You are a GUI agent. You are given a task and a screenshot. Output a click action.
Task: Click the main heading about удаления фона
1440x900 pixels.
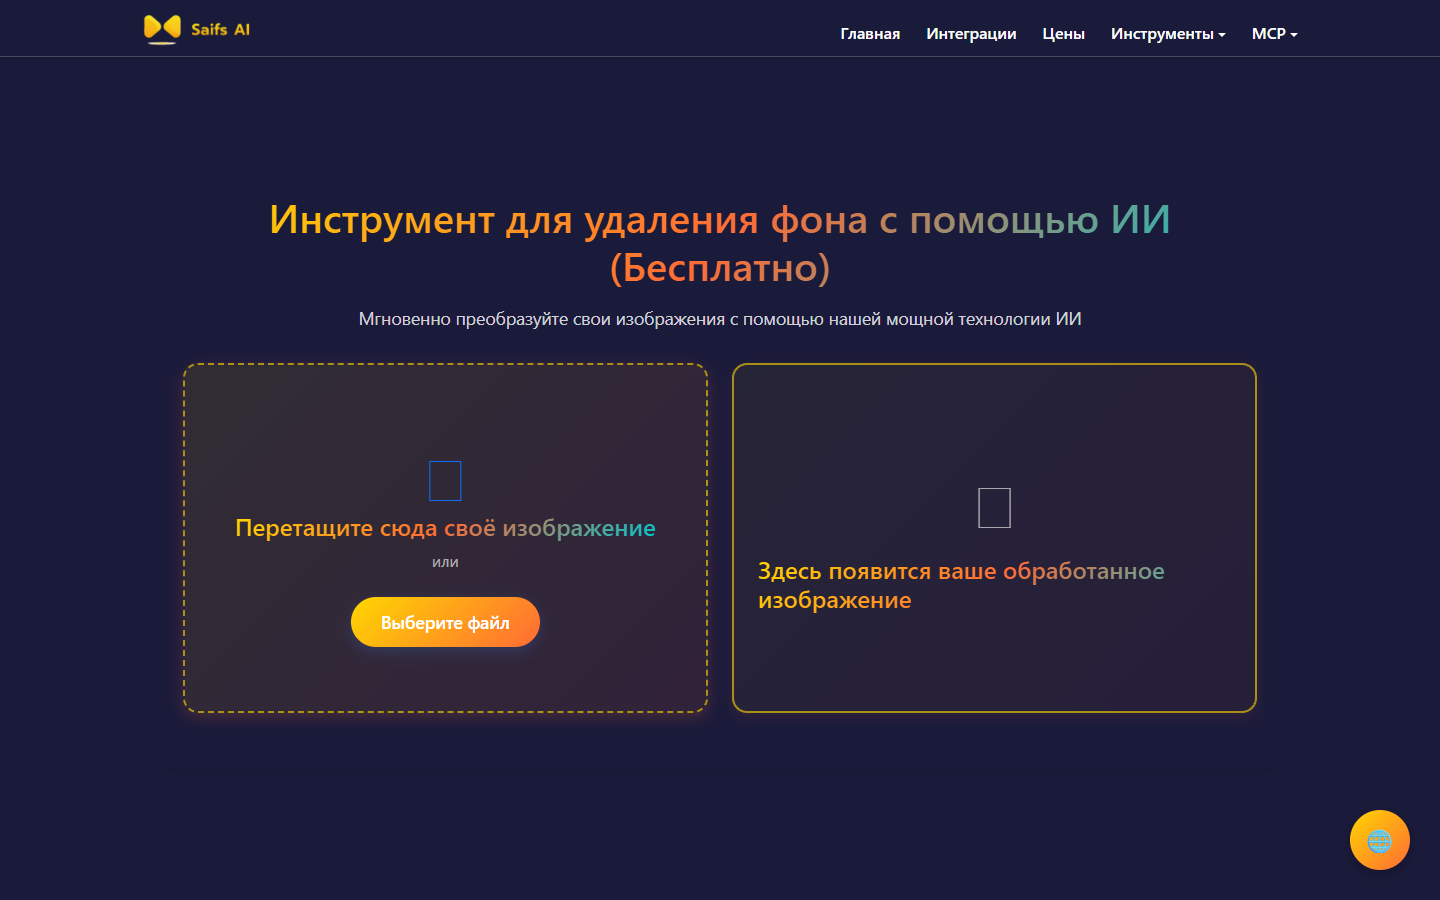tap(720, 243)
